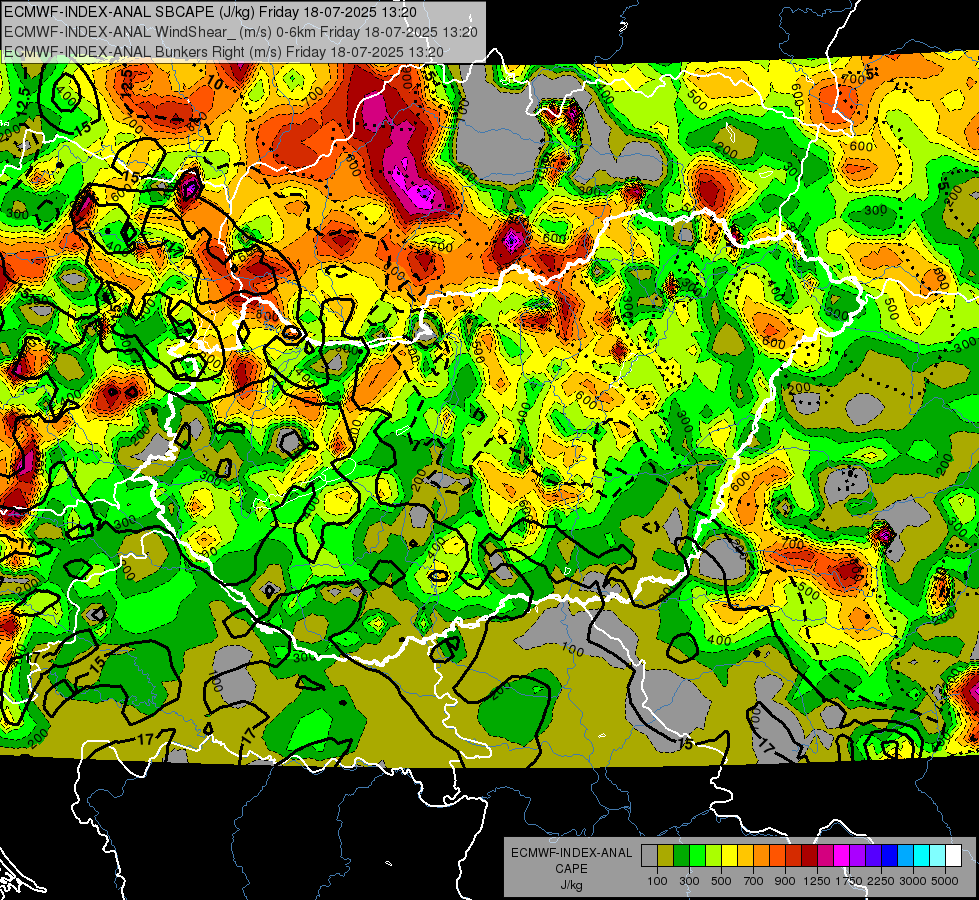The width and height of the screenshot is (979, 900).
Task: Select the WindShear_ 0-6km header line
Action: pos(240,32)
